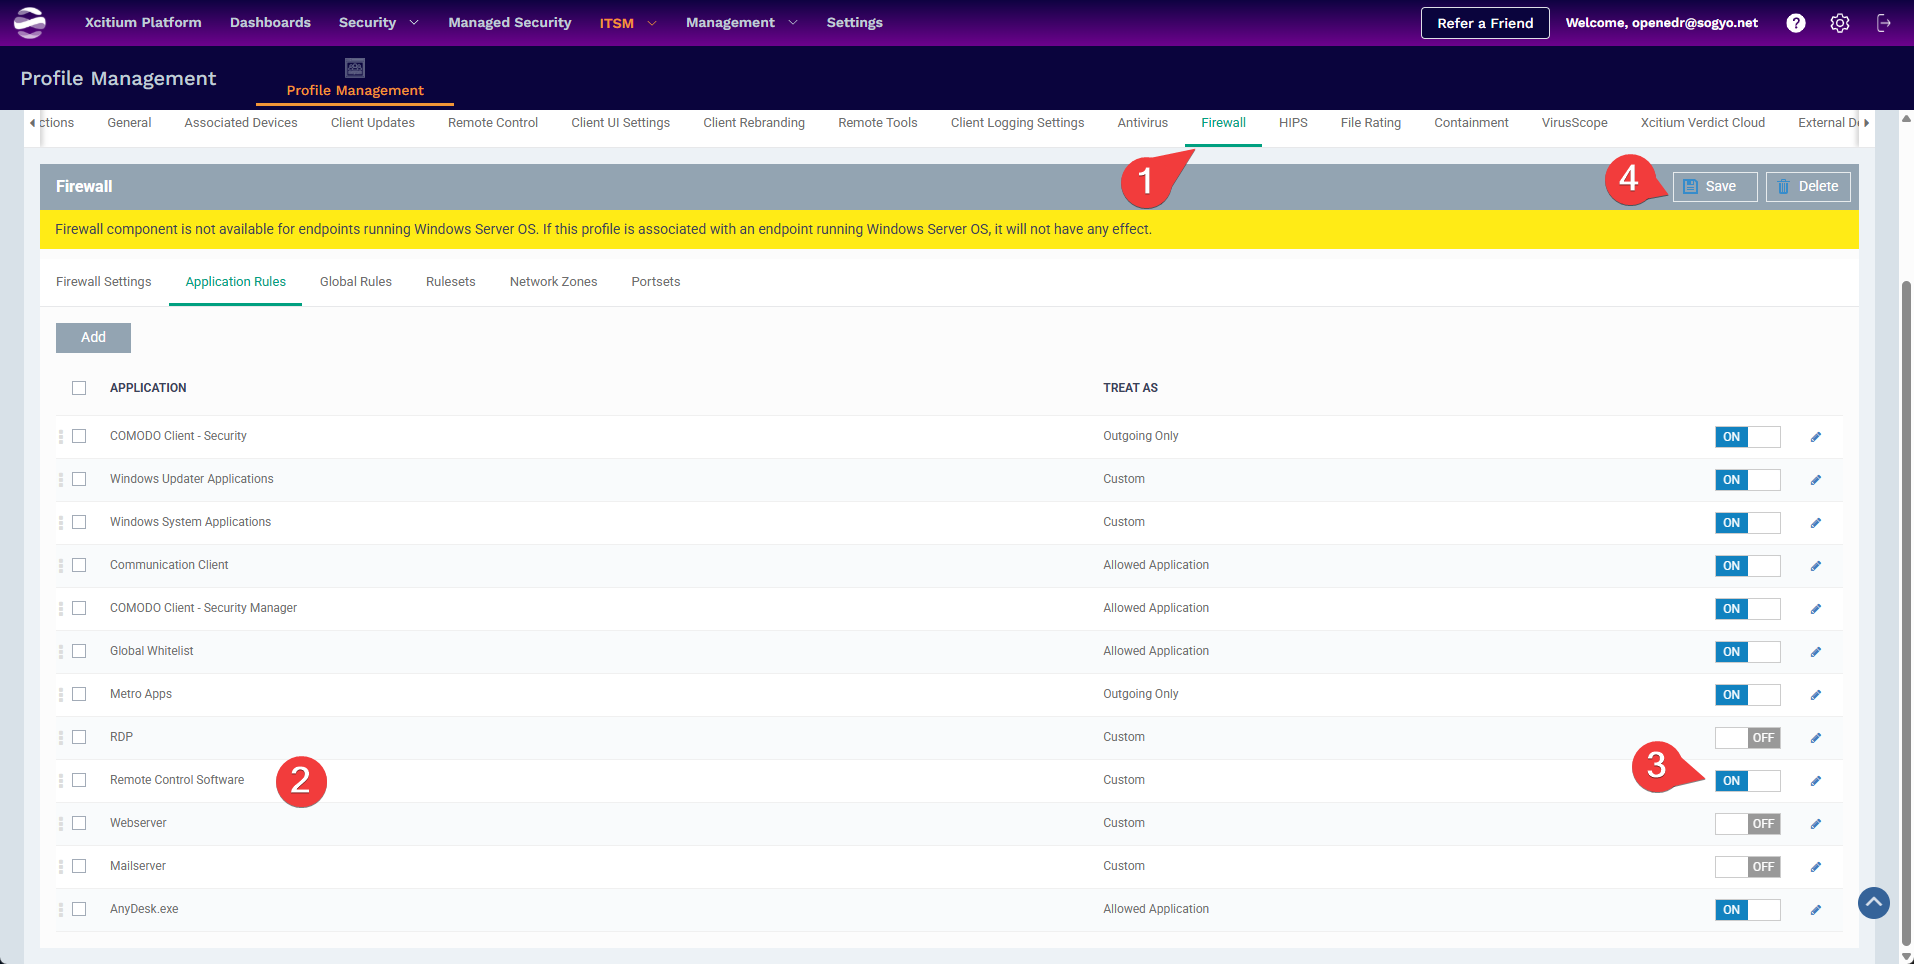Open the Xcitium Platform link
Viewport: 1914px width, 964px height.
[143, 22]
